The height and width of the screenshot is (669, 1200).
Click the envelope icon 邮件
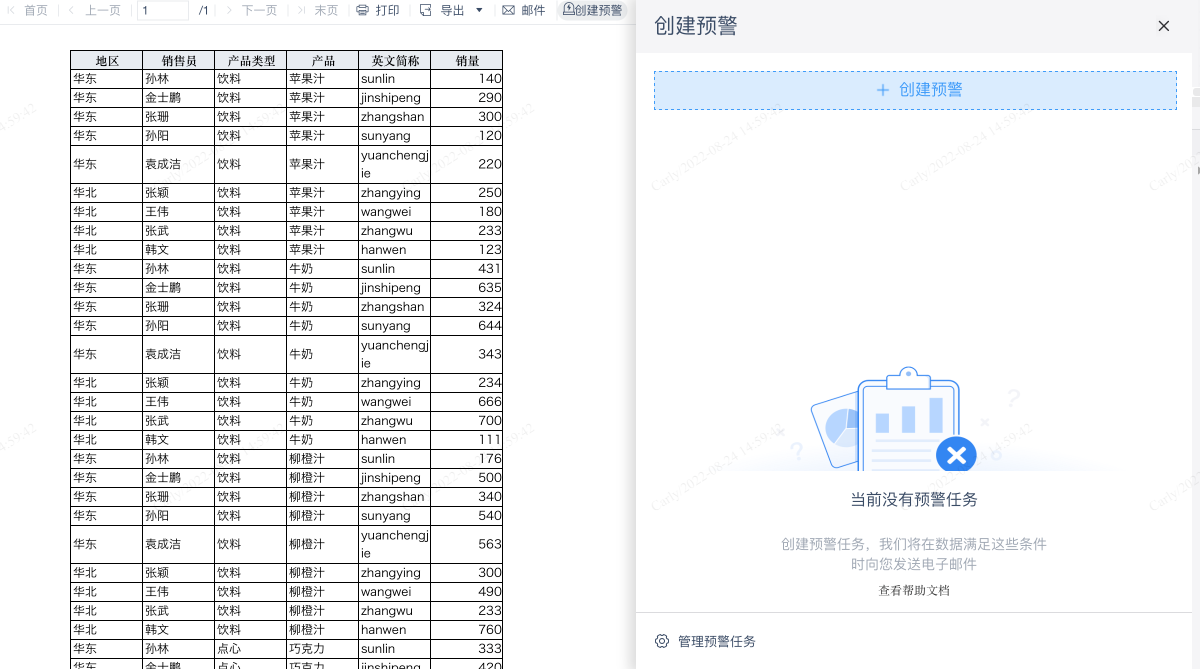click(x=524, y=10)
